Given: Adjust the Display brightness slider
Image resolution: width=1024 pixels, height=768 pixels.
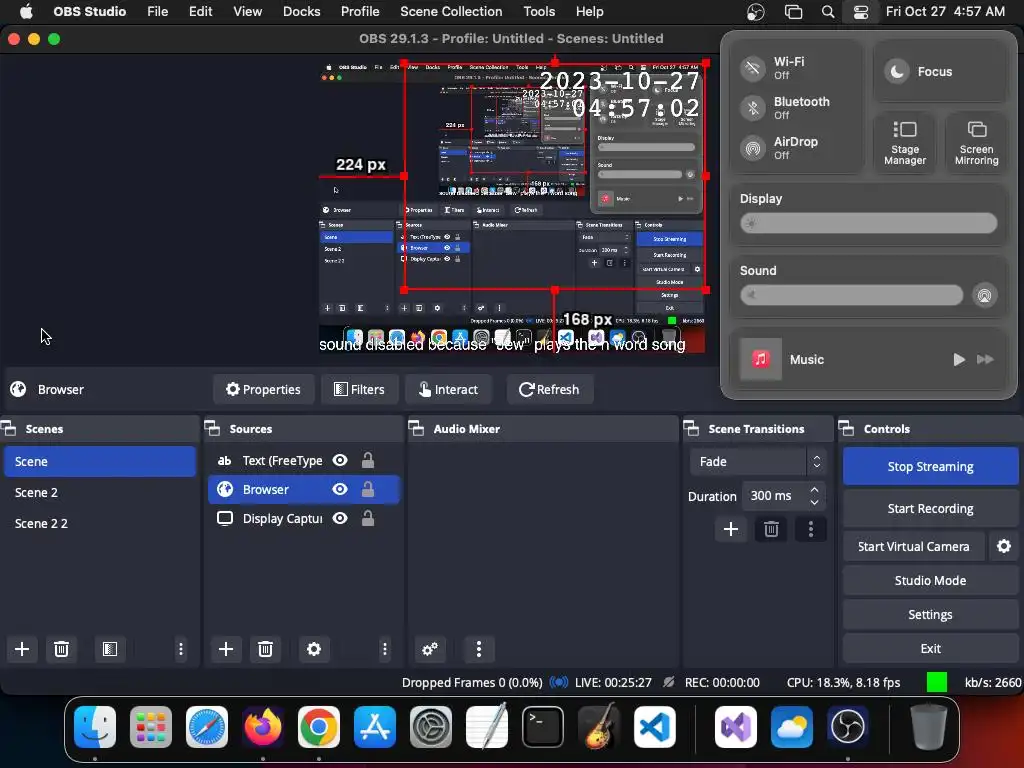Looking at the screenshot, I should (x=869, y=223).
